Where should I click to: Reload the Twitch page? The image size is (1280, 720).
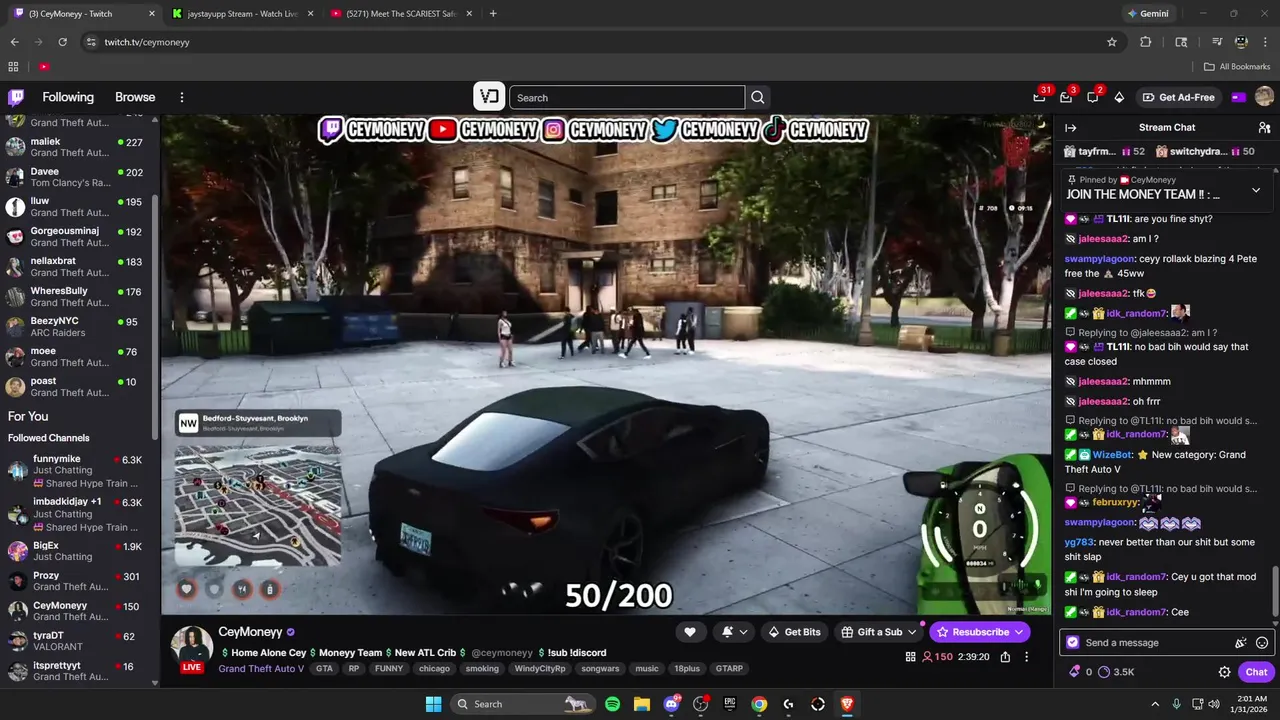click(x=62, y=42)
